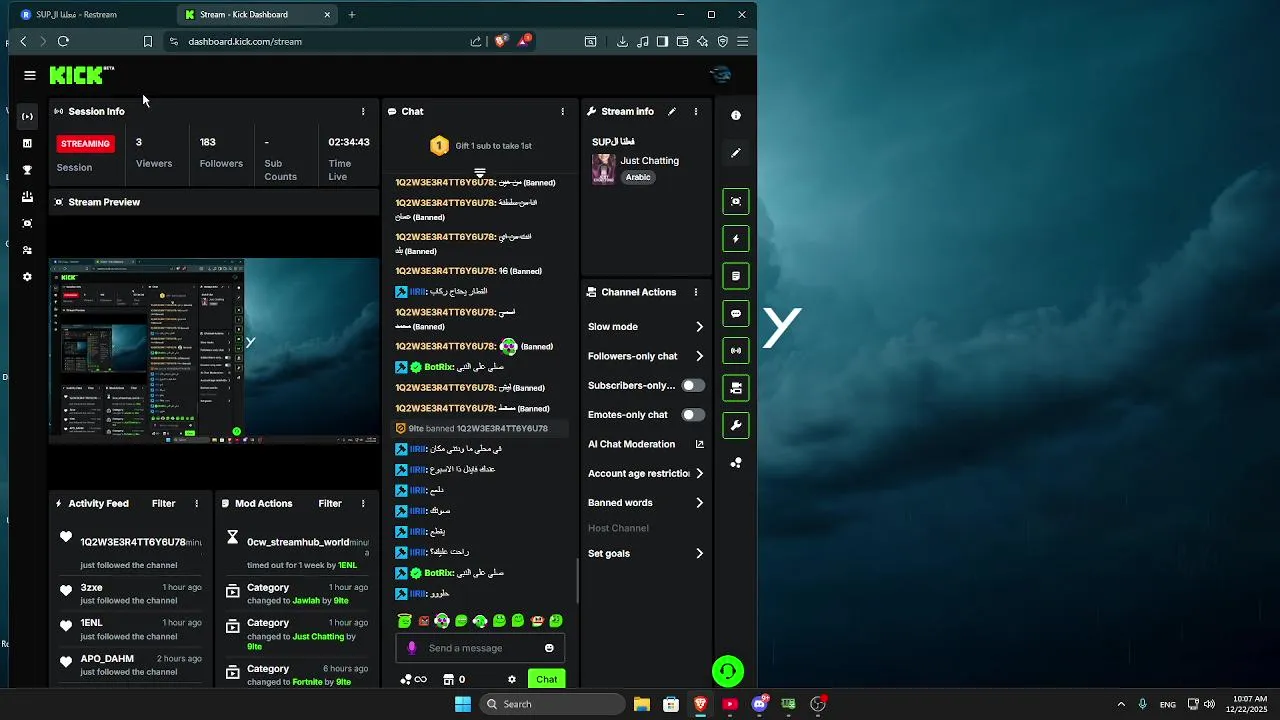
Task: Open the green support headset button
Action: pyautogui.click(x=728, y=671)
